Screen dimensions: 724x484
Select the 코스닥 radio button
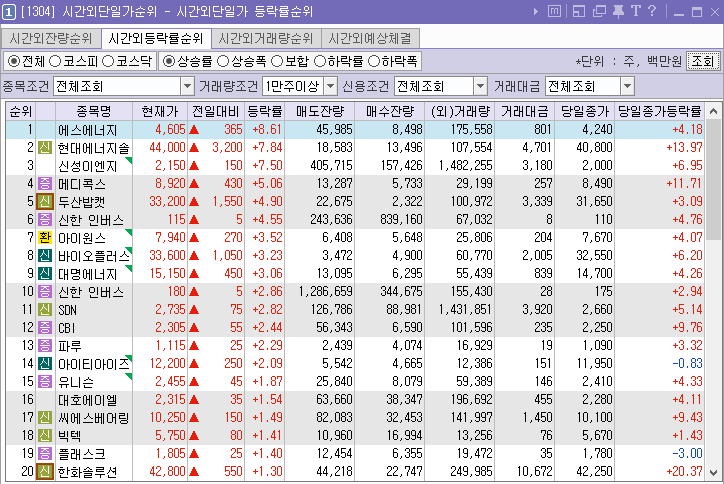[108, 61]
